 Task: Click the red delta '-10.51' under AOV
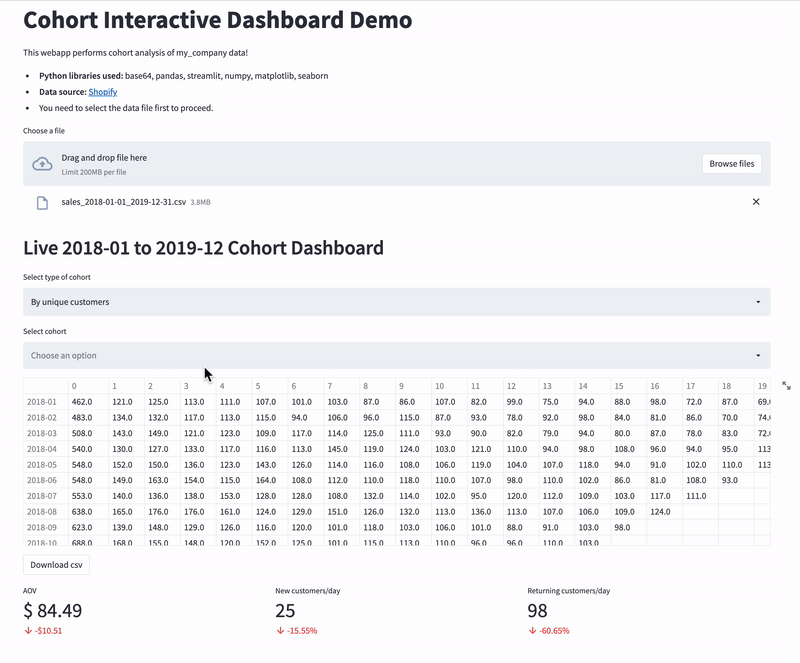pos(47,631)
